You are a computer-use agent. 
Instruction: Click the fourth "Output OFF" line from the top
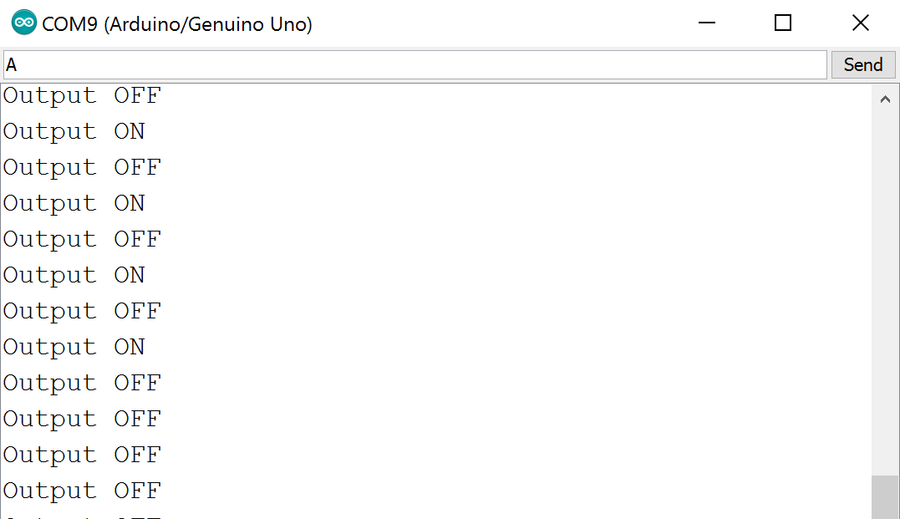[82, 312]
